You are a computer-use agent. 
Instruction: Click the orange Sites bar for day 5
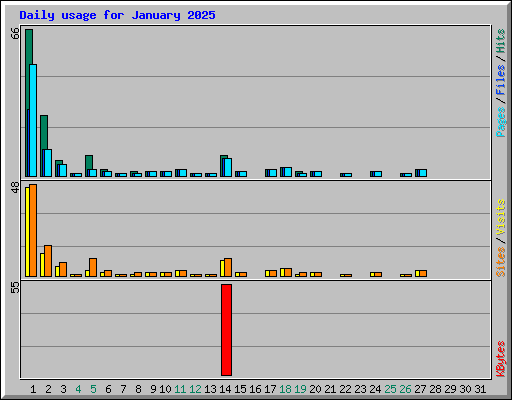pyautogui.click(x=93, y=267)
